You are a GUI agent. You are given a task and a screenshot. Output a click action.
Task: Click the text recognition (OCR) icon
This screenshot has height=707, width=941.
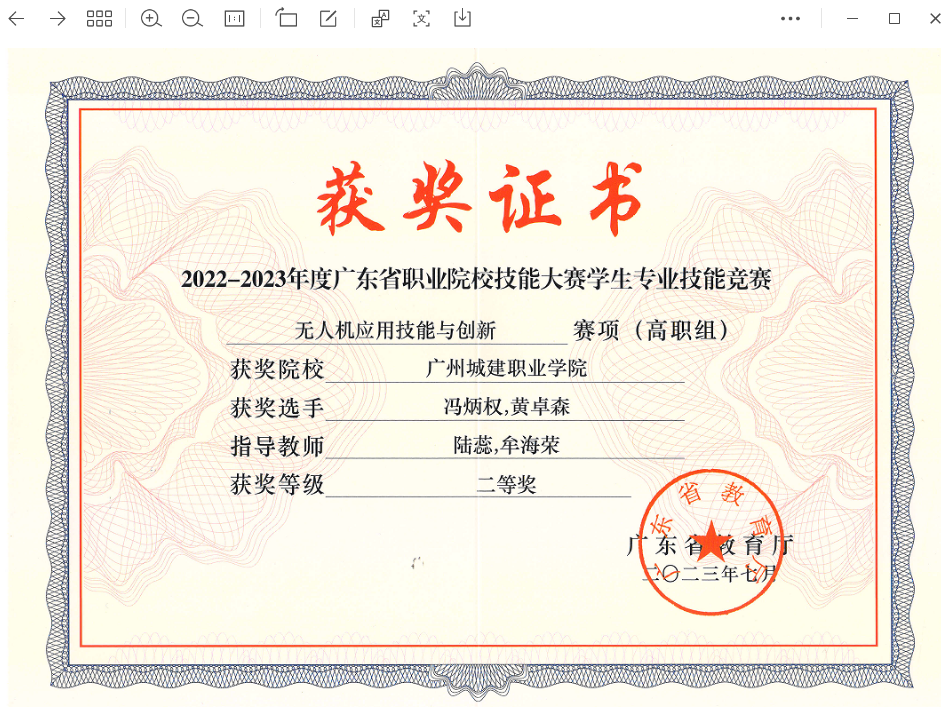(x=421, y=18)
